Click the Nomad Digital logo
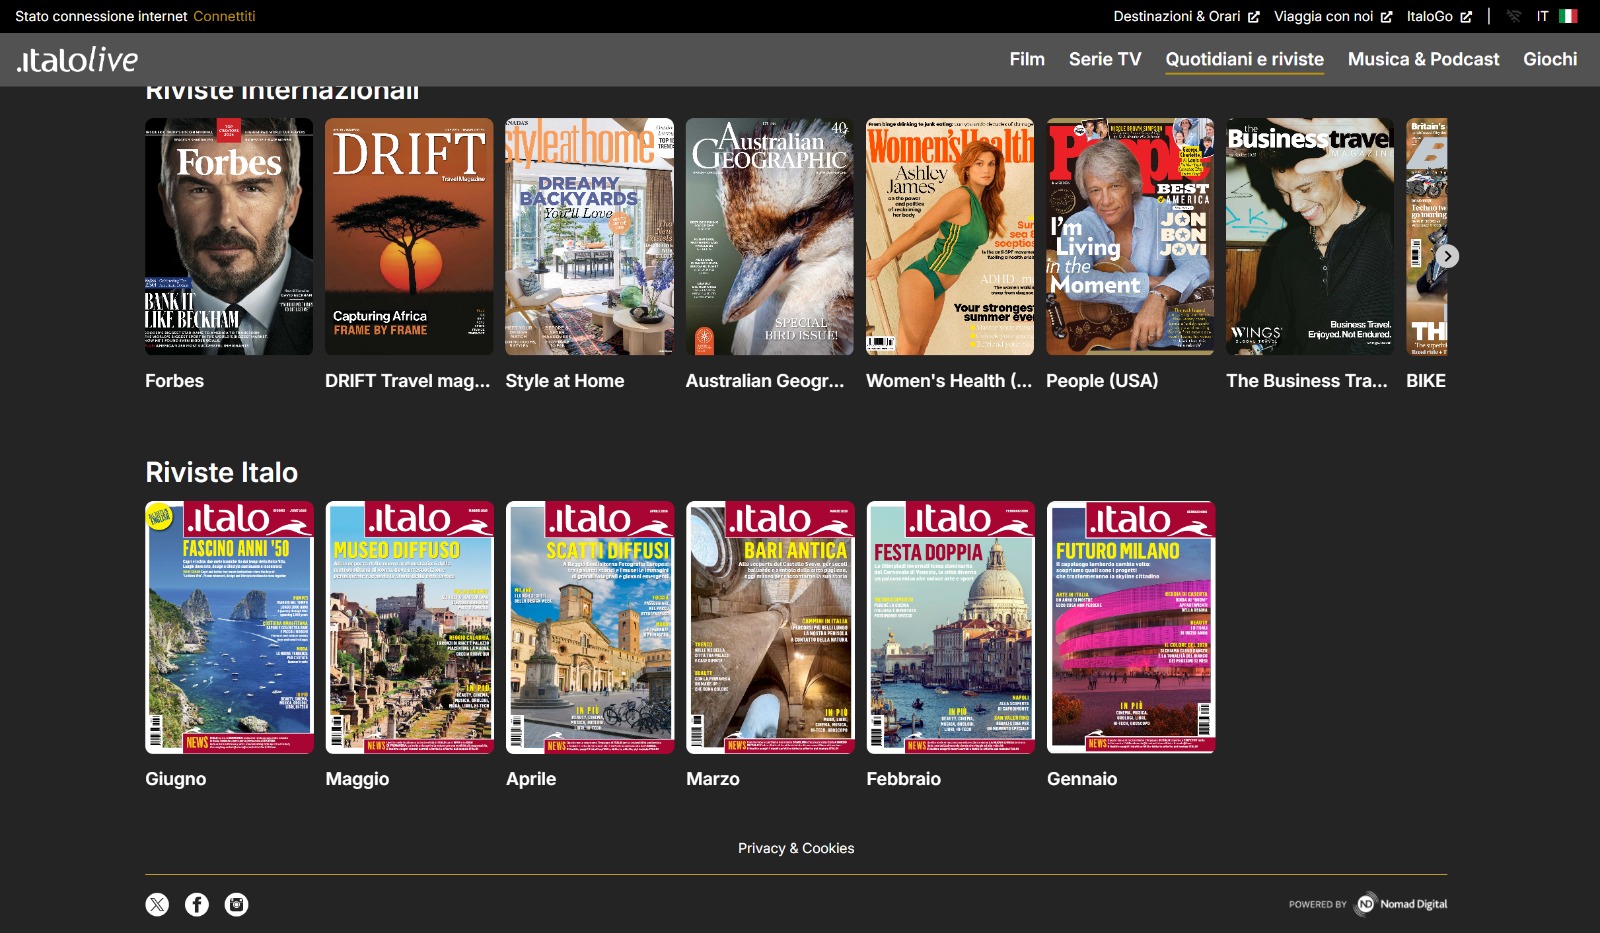Screen dimensions: 1600x933 [1401, 904]
